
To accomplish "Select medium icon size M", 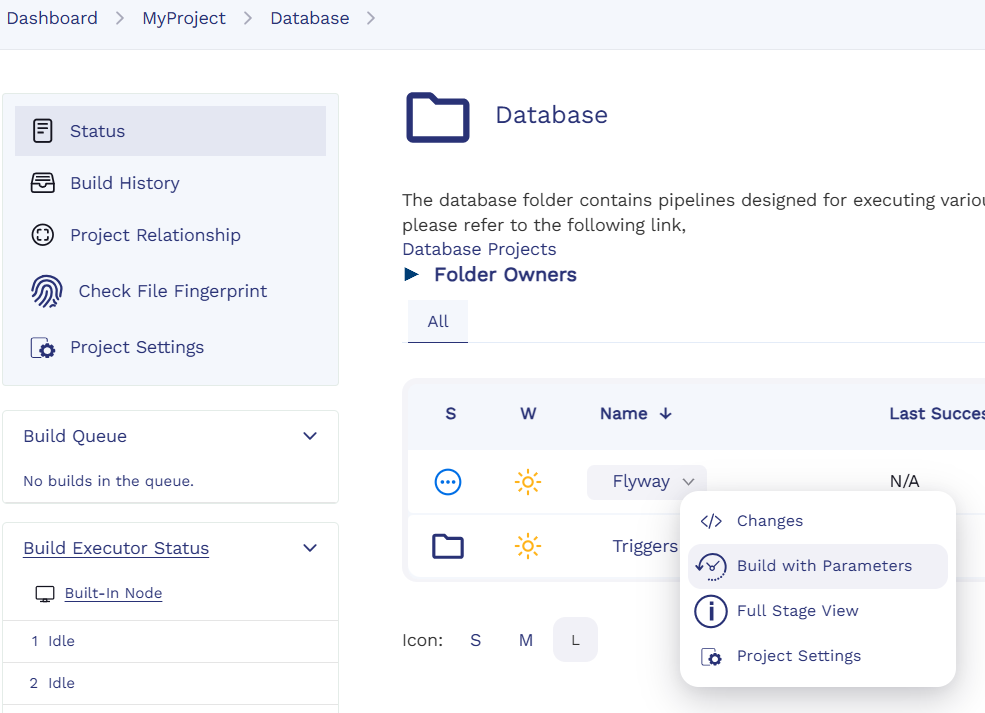I will click(526, 640).
